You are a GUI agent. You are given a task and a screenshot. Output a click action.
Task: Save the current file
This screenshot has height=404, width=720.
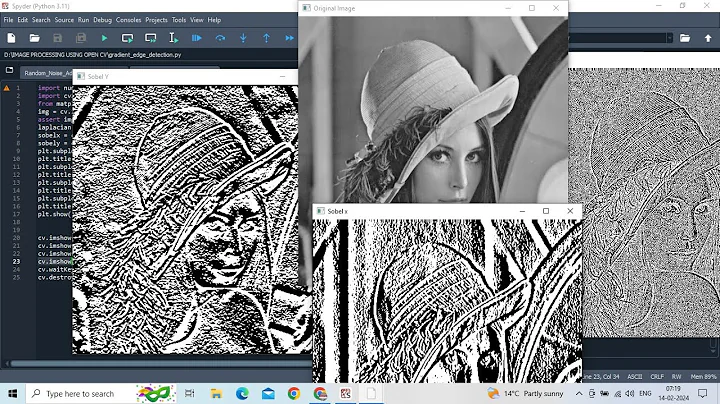pos(57,38)
